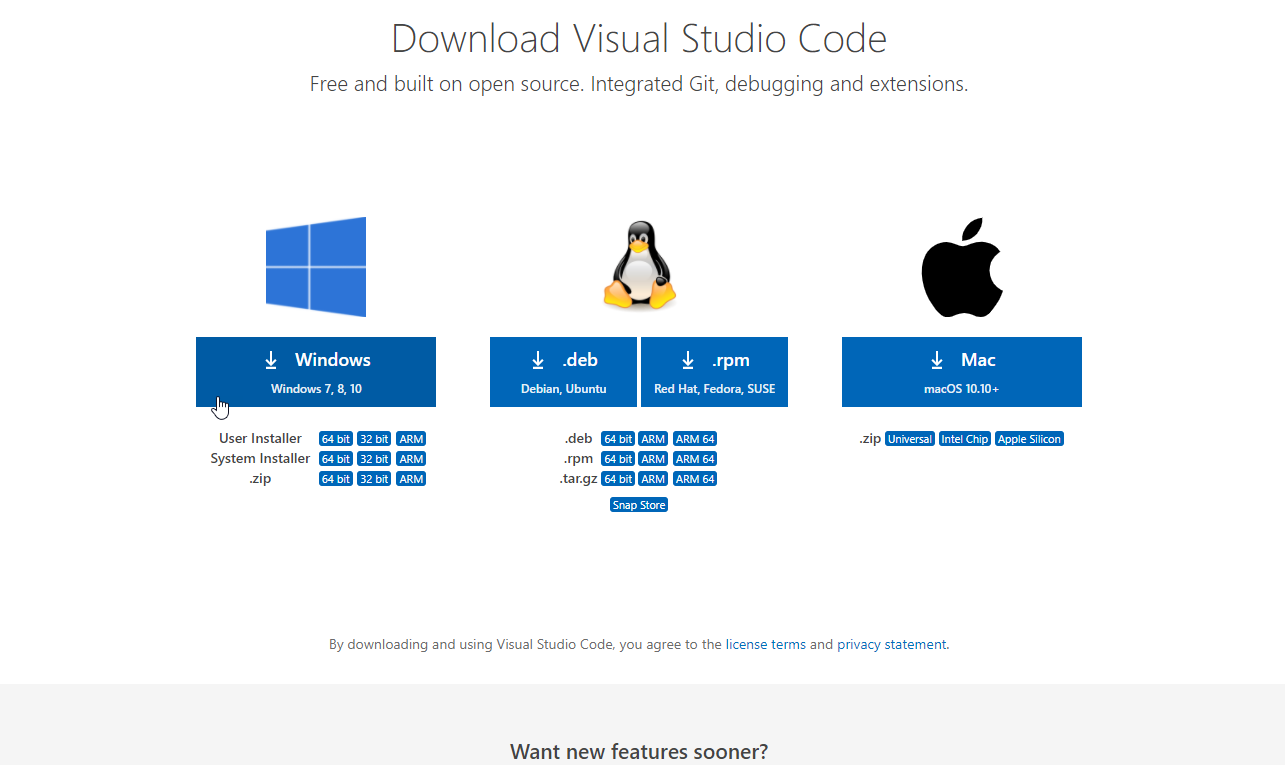Select Windows .zip ARM download
This screenshot has height=765, width=1285.
point(411,479)
